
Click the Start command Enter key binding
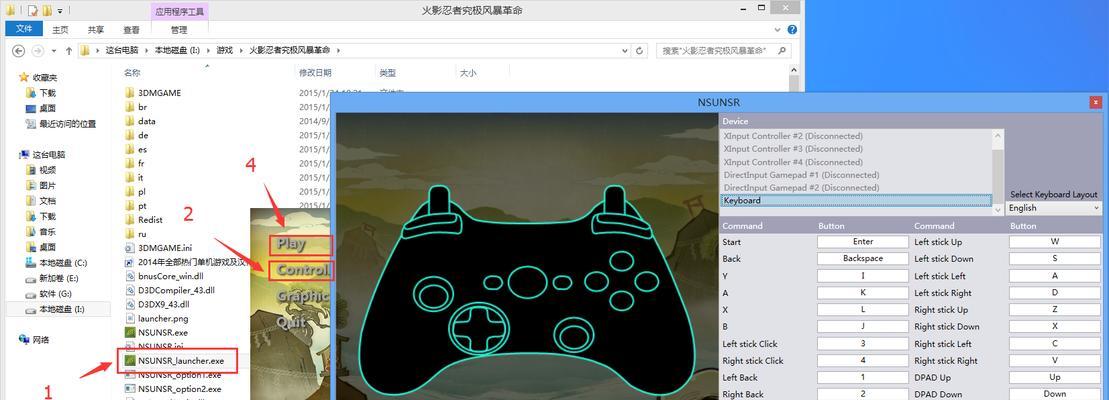click(x=862, y=242)
